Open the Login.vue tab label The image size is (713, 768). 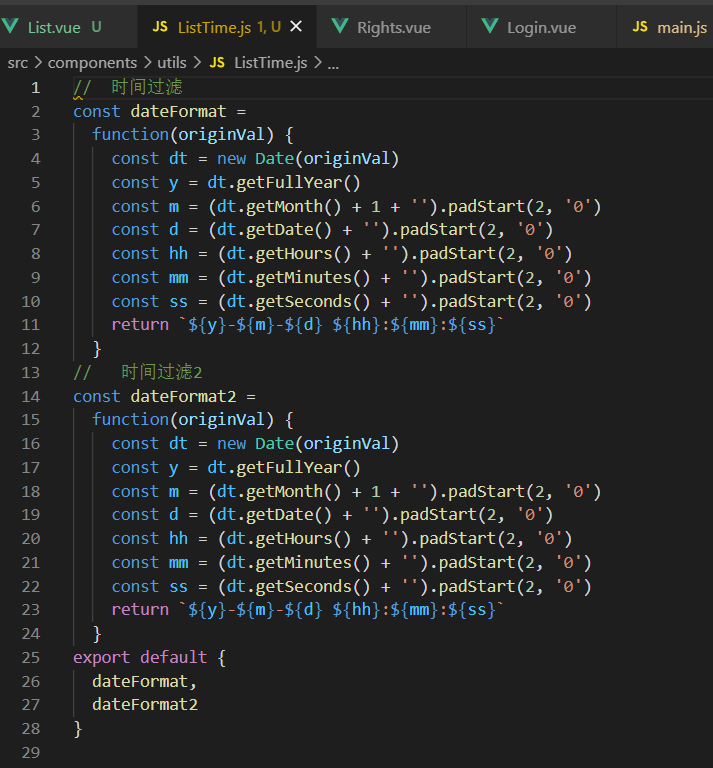(541, 27)
